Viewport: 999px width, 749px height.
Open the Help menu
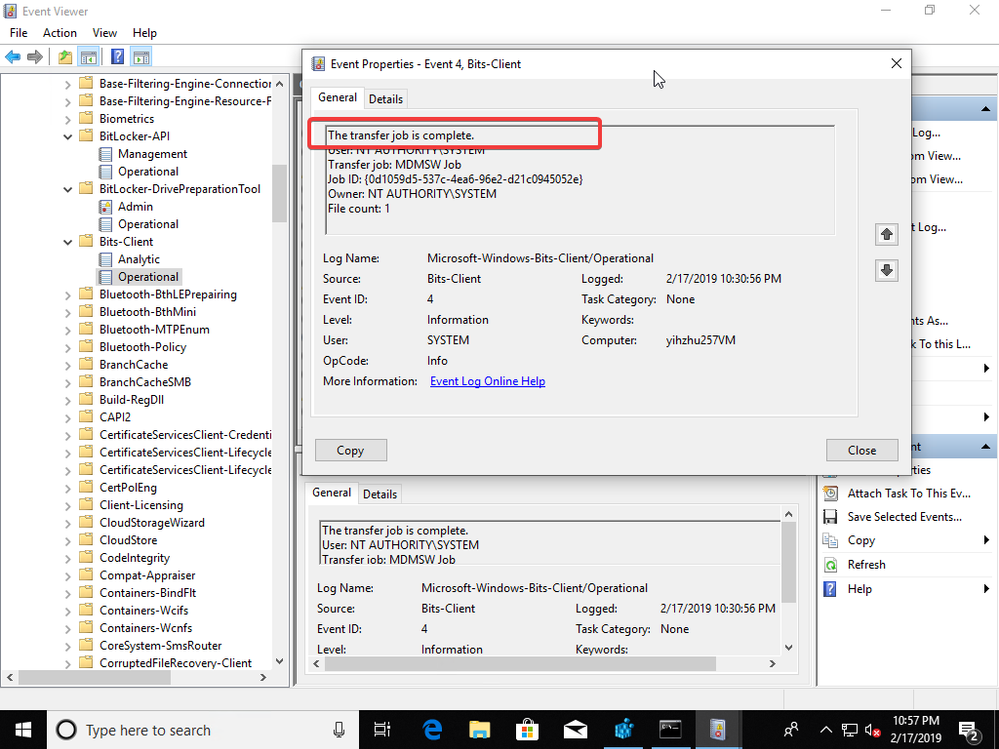point(145,33)
